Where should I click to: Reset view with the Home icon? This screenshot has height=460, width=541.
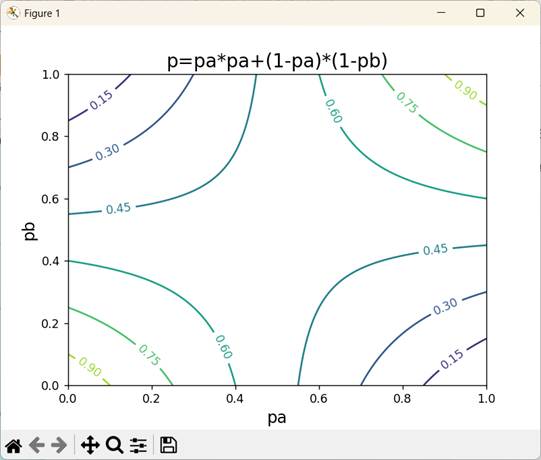point(14,446)
